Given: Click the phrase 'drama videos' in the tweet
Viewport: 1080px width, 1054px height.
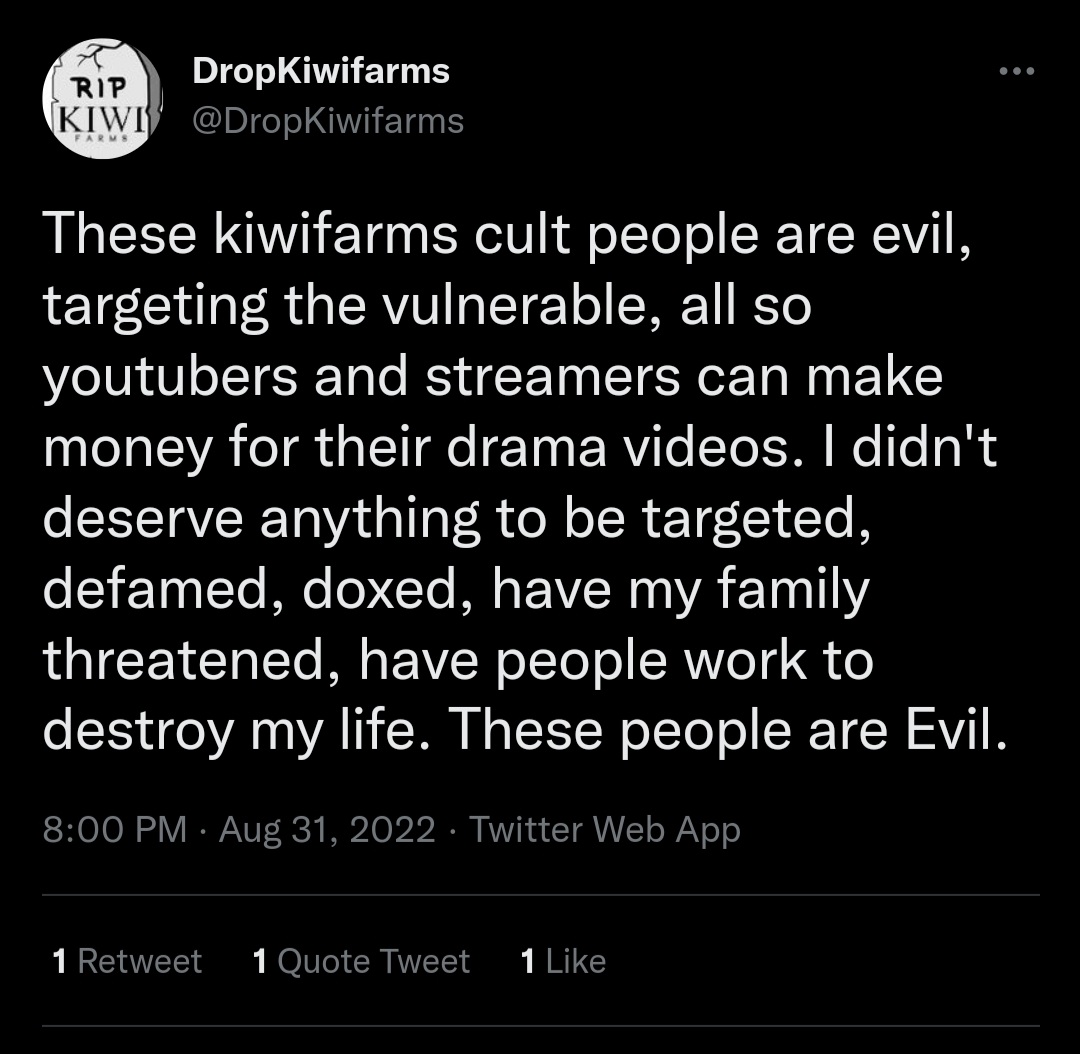Looking at the screenshot, I should (618, 448).
